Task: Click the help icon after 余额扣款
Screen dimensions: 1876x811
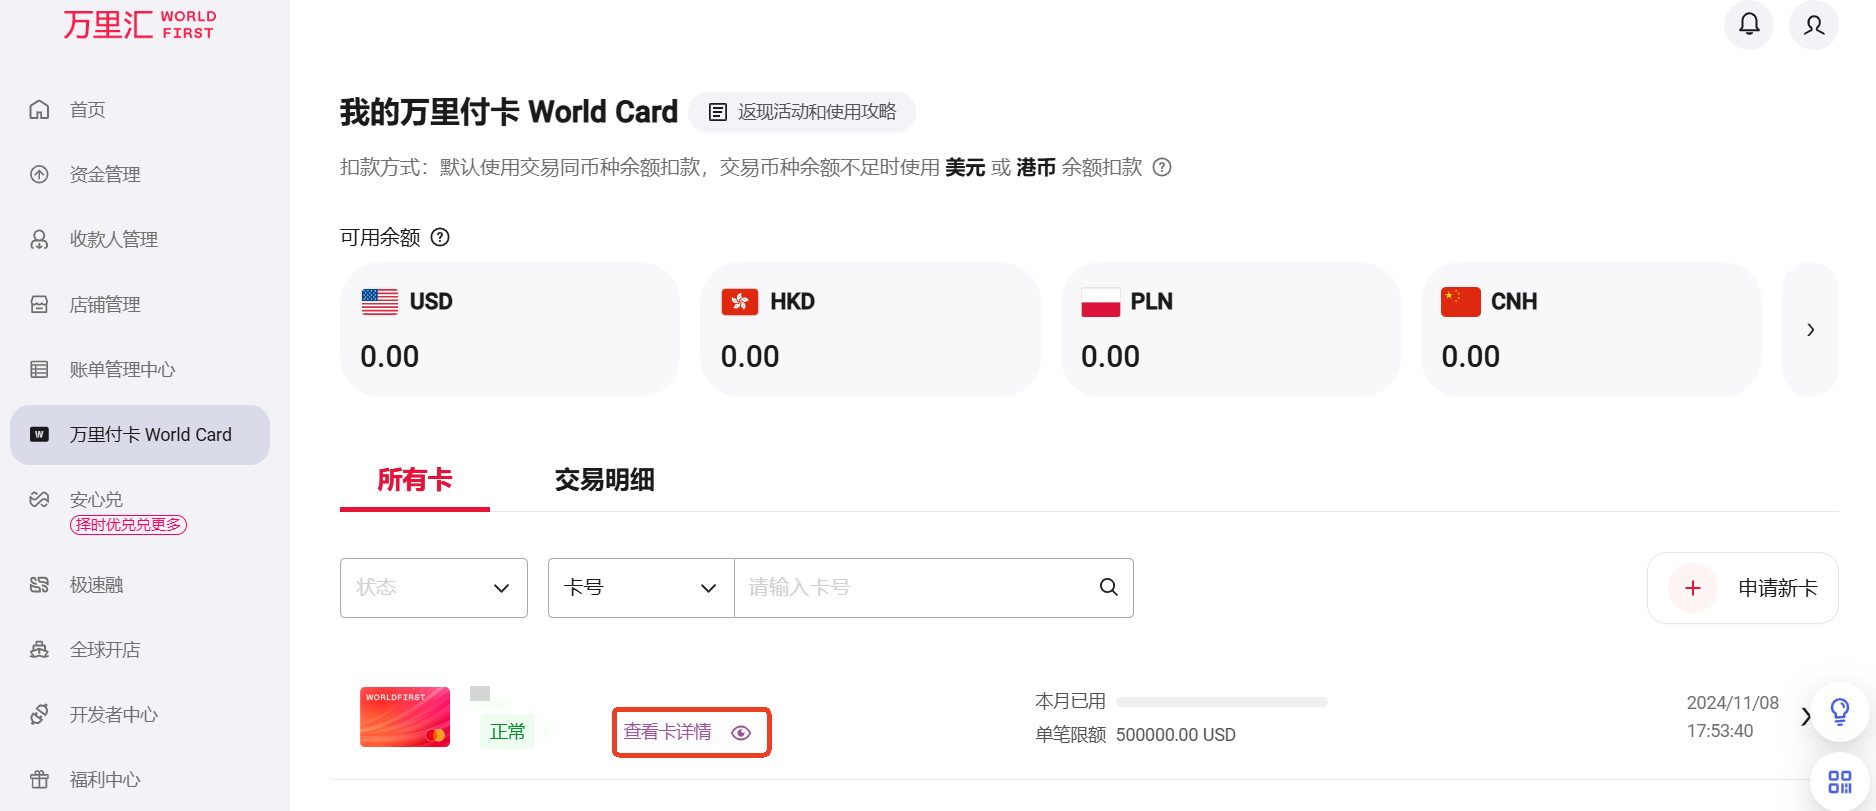Action: tap(1162, 167)
